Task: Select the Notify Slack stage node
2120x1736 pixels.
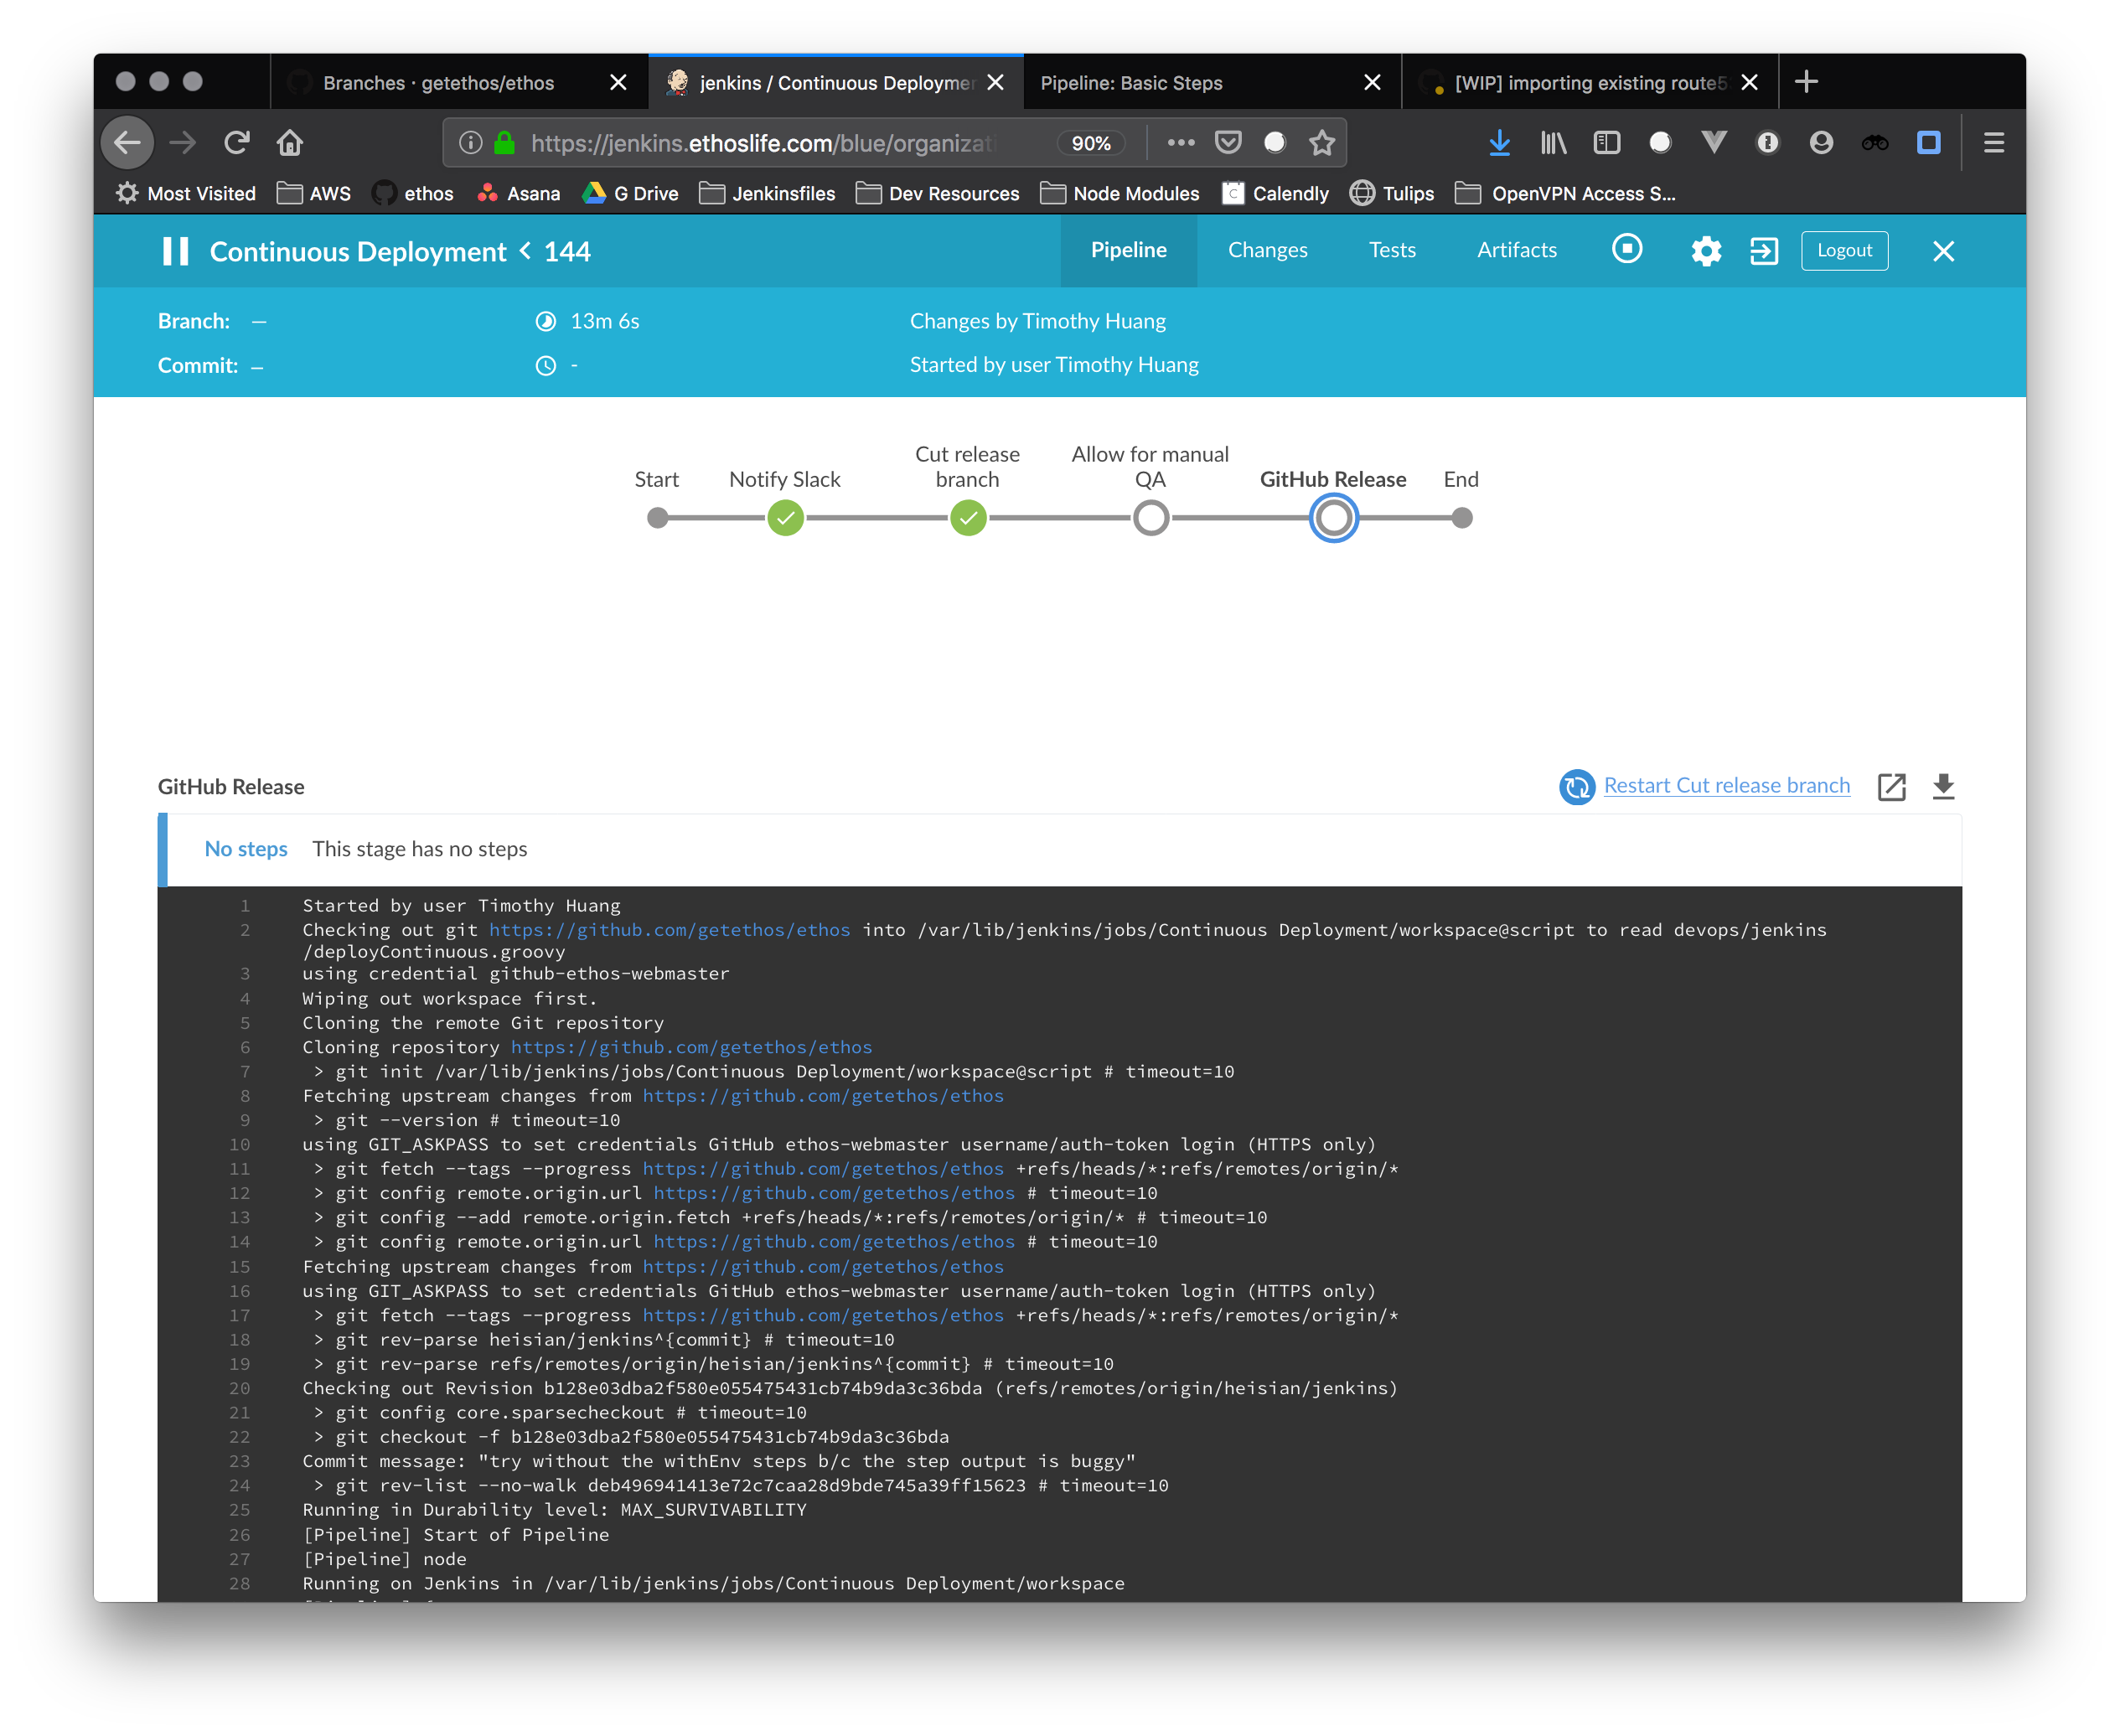Action: click(786, 518)
